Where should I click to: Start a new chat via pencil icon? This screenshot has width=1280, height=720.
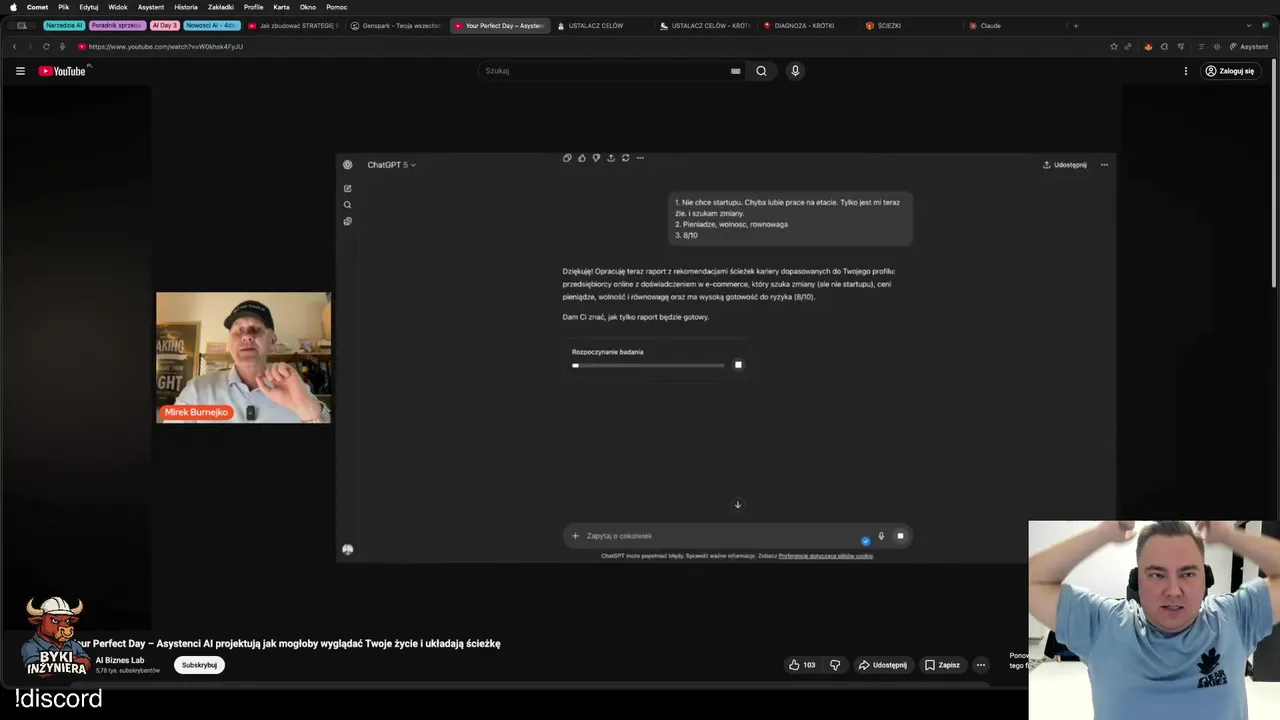coord(347,188)
